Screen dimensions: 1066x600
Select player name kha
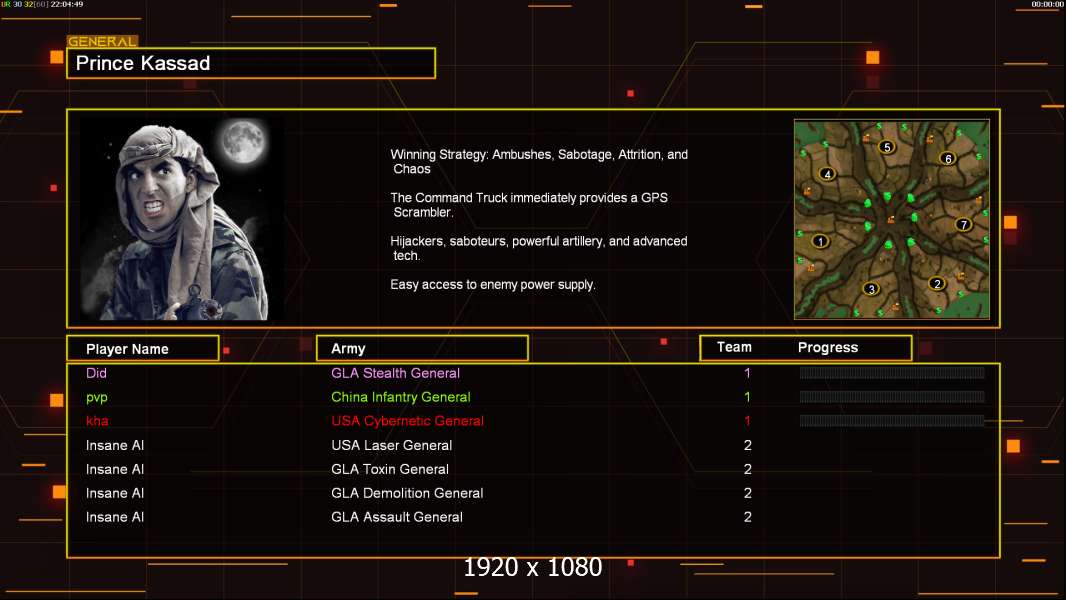click(x=97, y=421)
